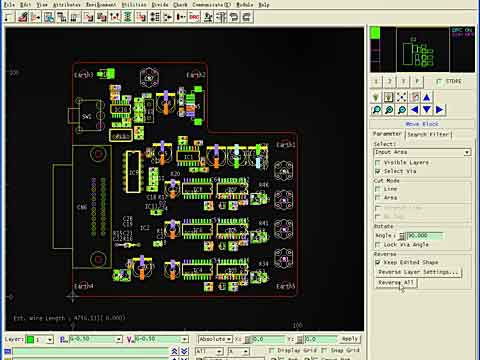Viewport: 480px width, 360px height.
Task: Check the STORE checkbox
Action: click(x=439, y=81)
